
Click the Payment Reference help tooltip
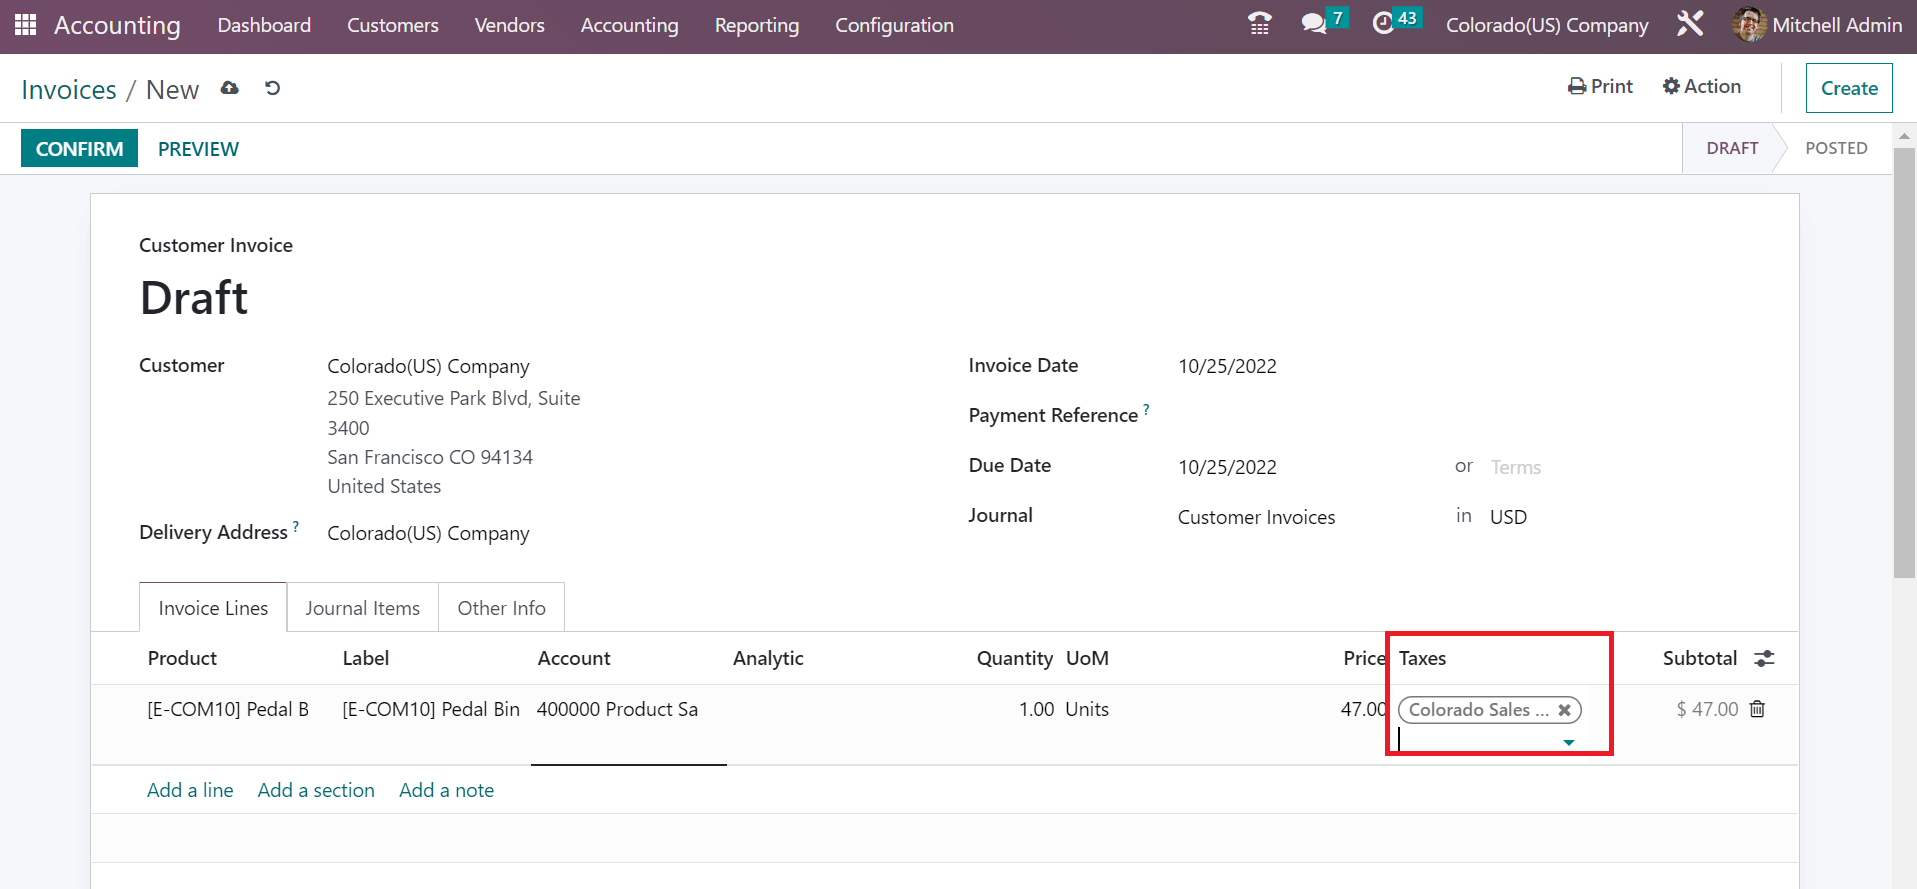pyautogui.click(x=1146, y=409)
